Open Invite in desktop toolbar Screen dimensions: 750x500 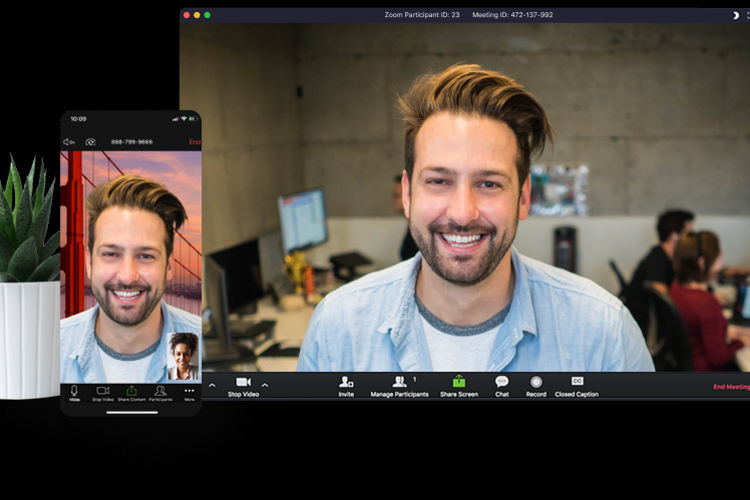346,387
